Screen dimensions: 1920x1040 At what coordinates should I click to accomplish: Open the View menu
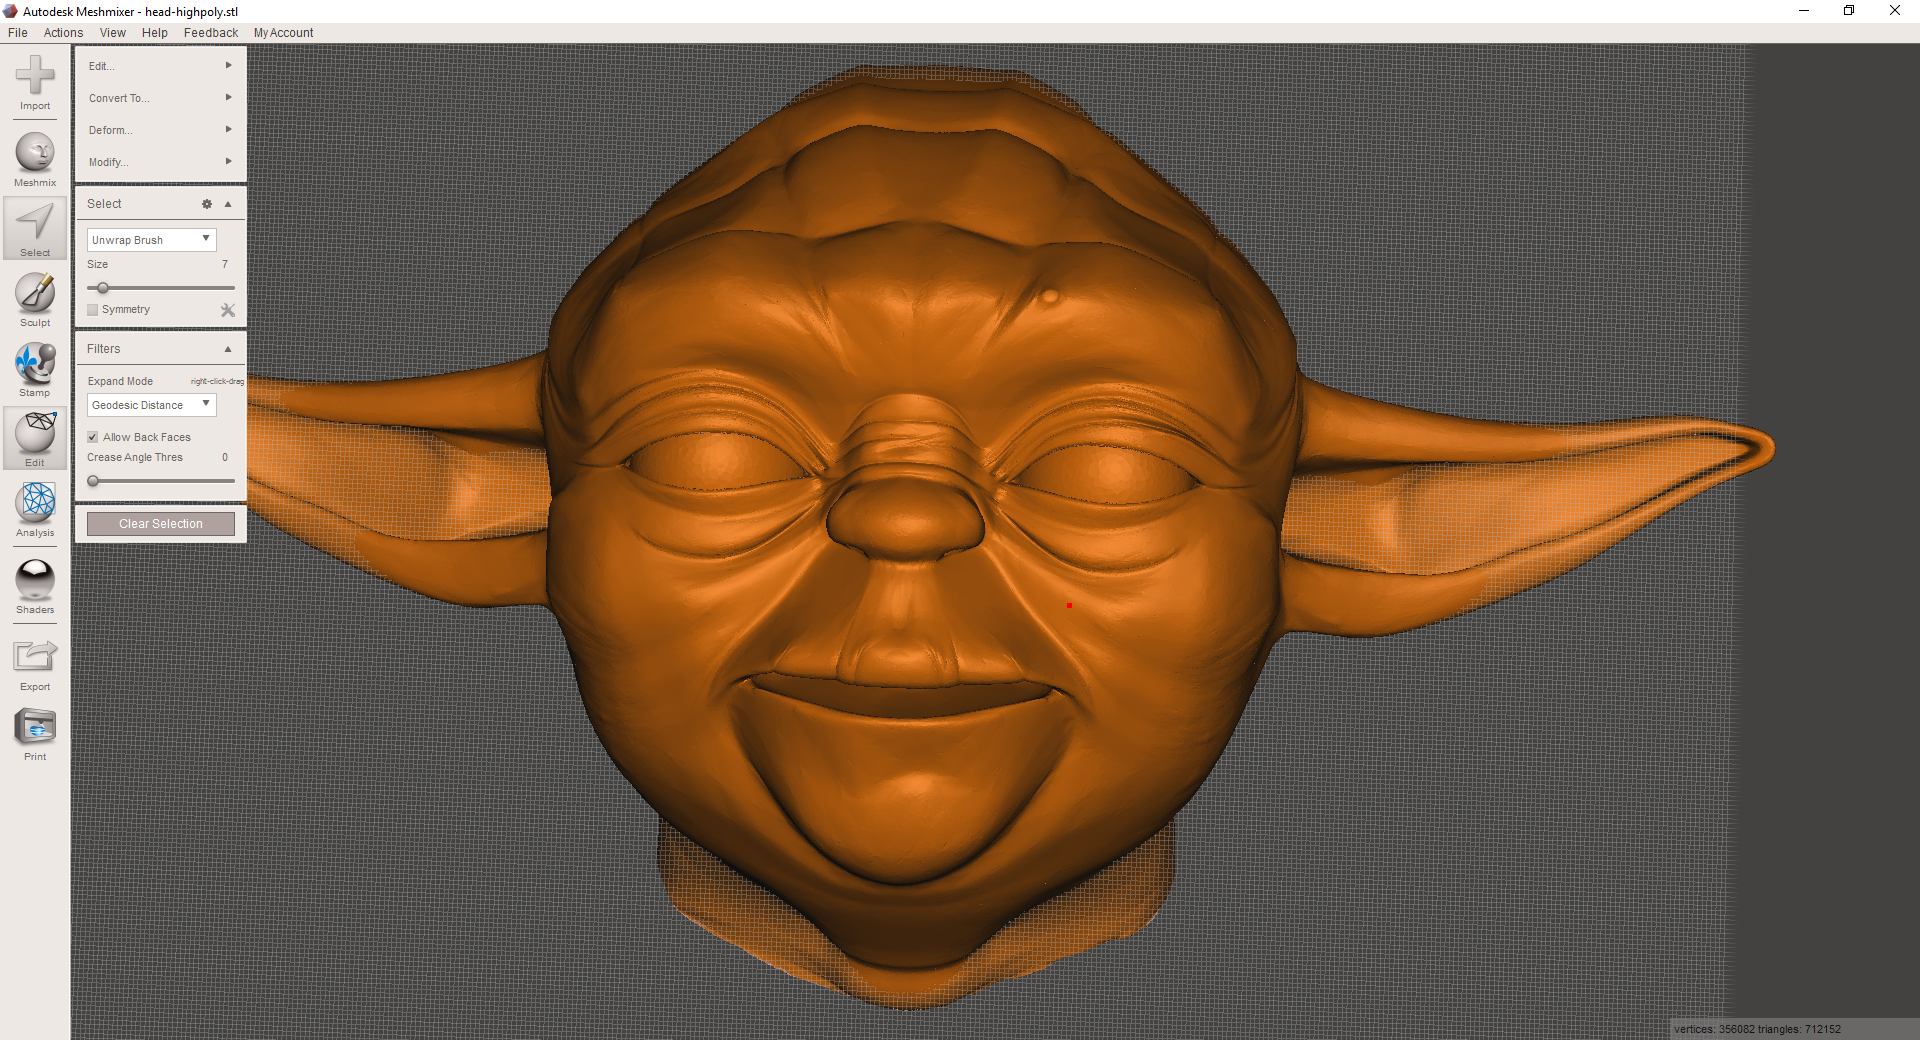point(113,33)
